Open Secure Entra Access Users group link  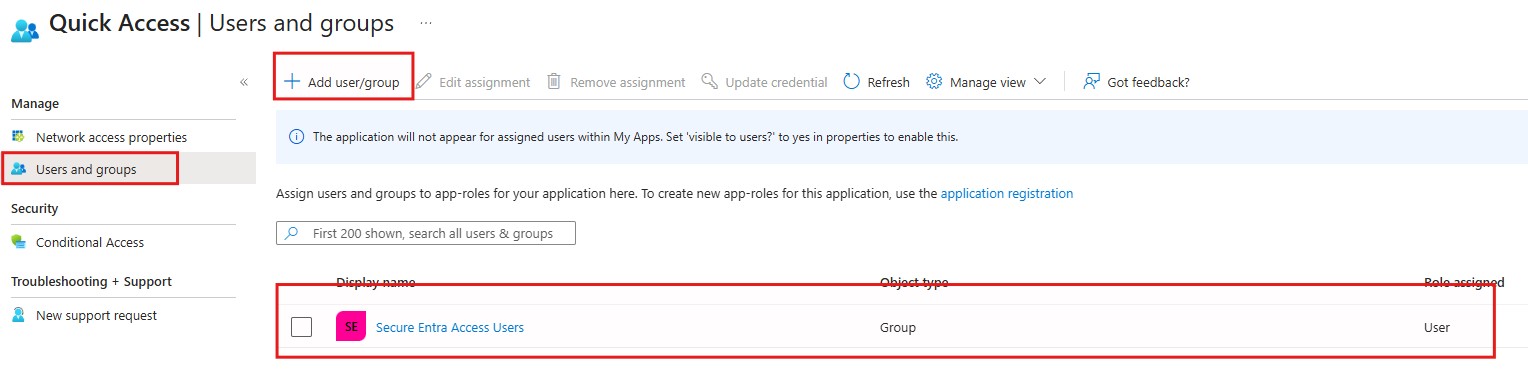click(x=450, y=327)
